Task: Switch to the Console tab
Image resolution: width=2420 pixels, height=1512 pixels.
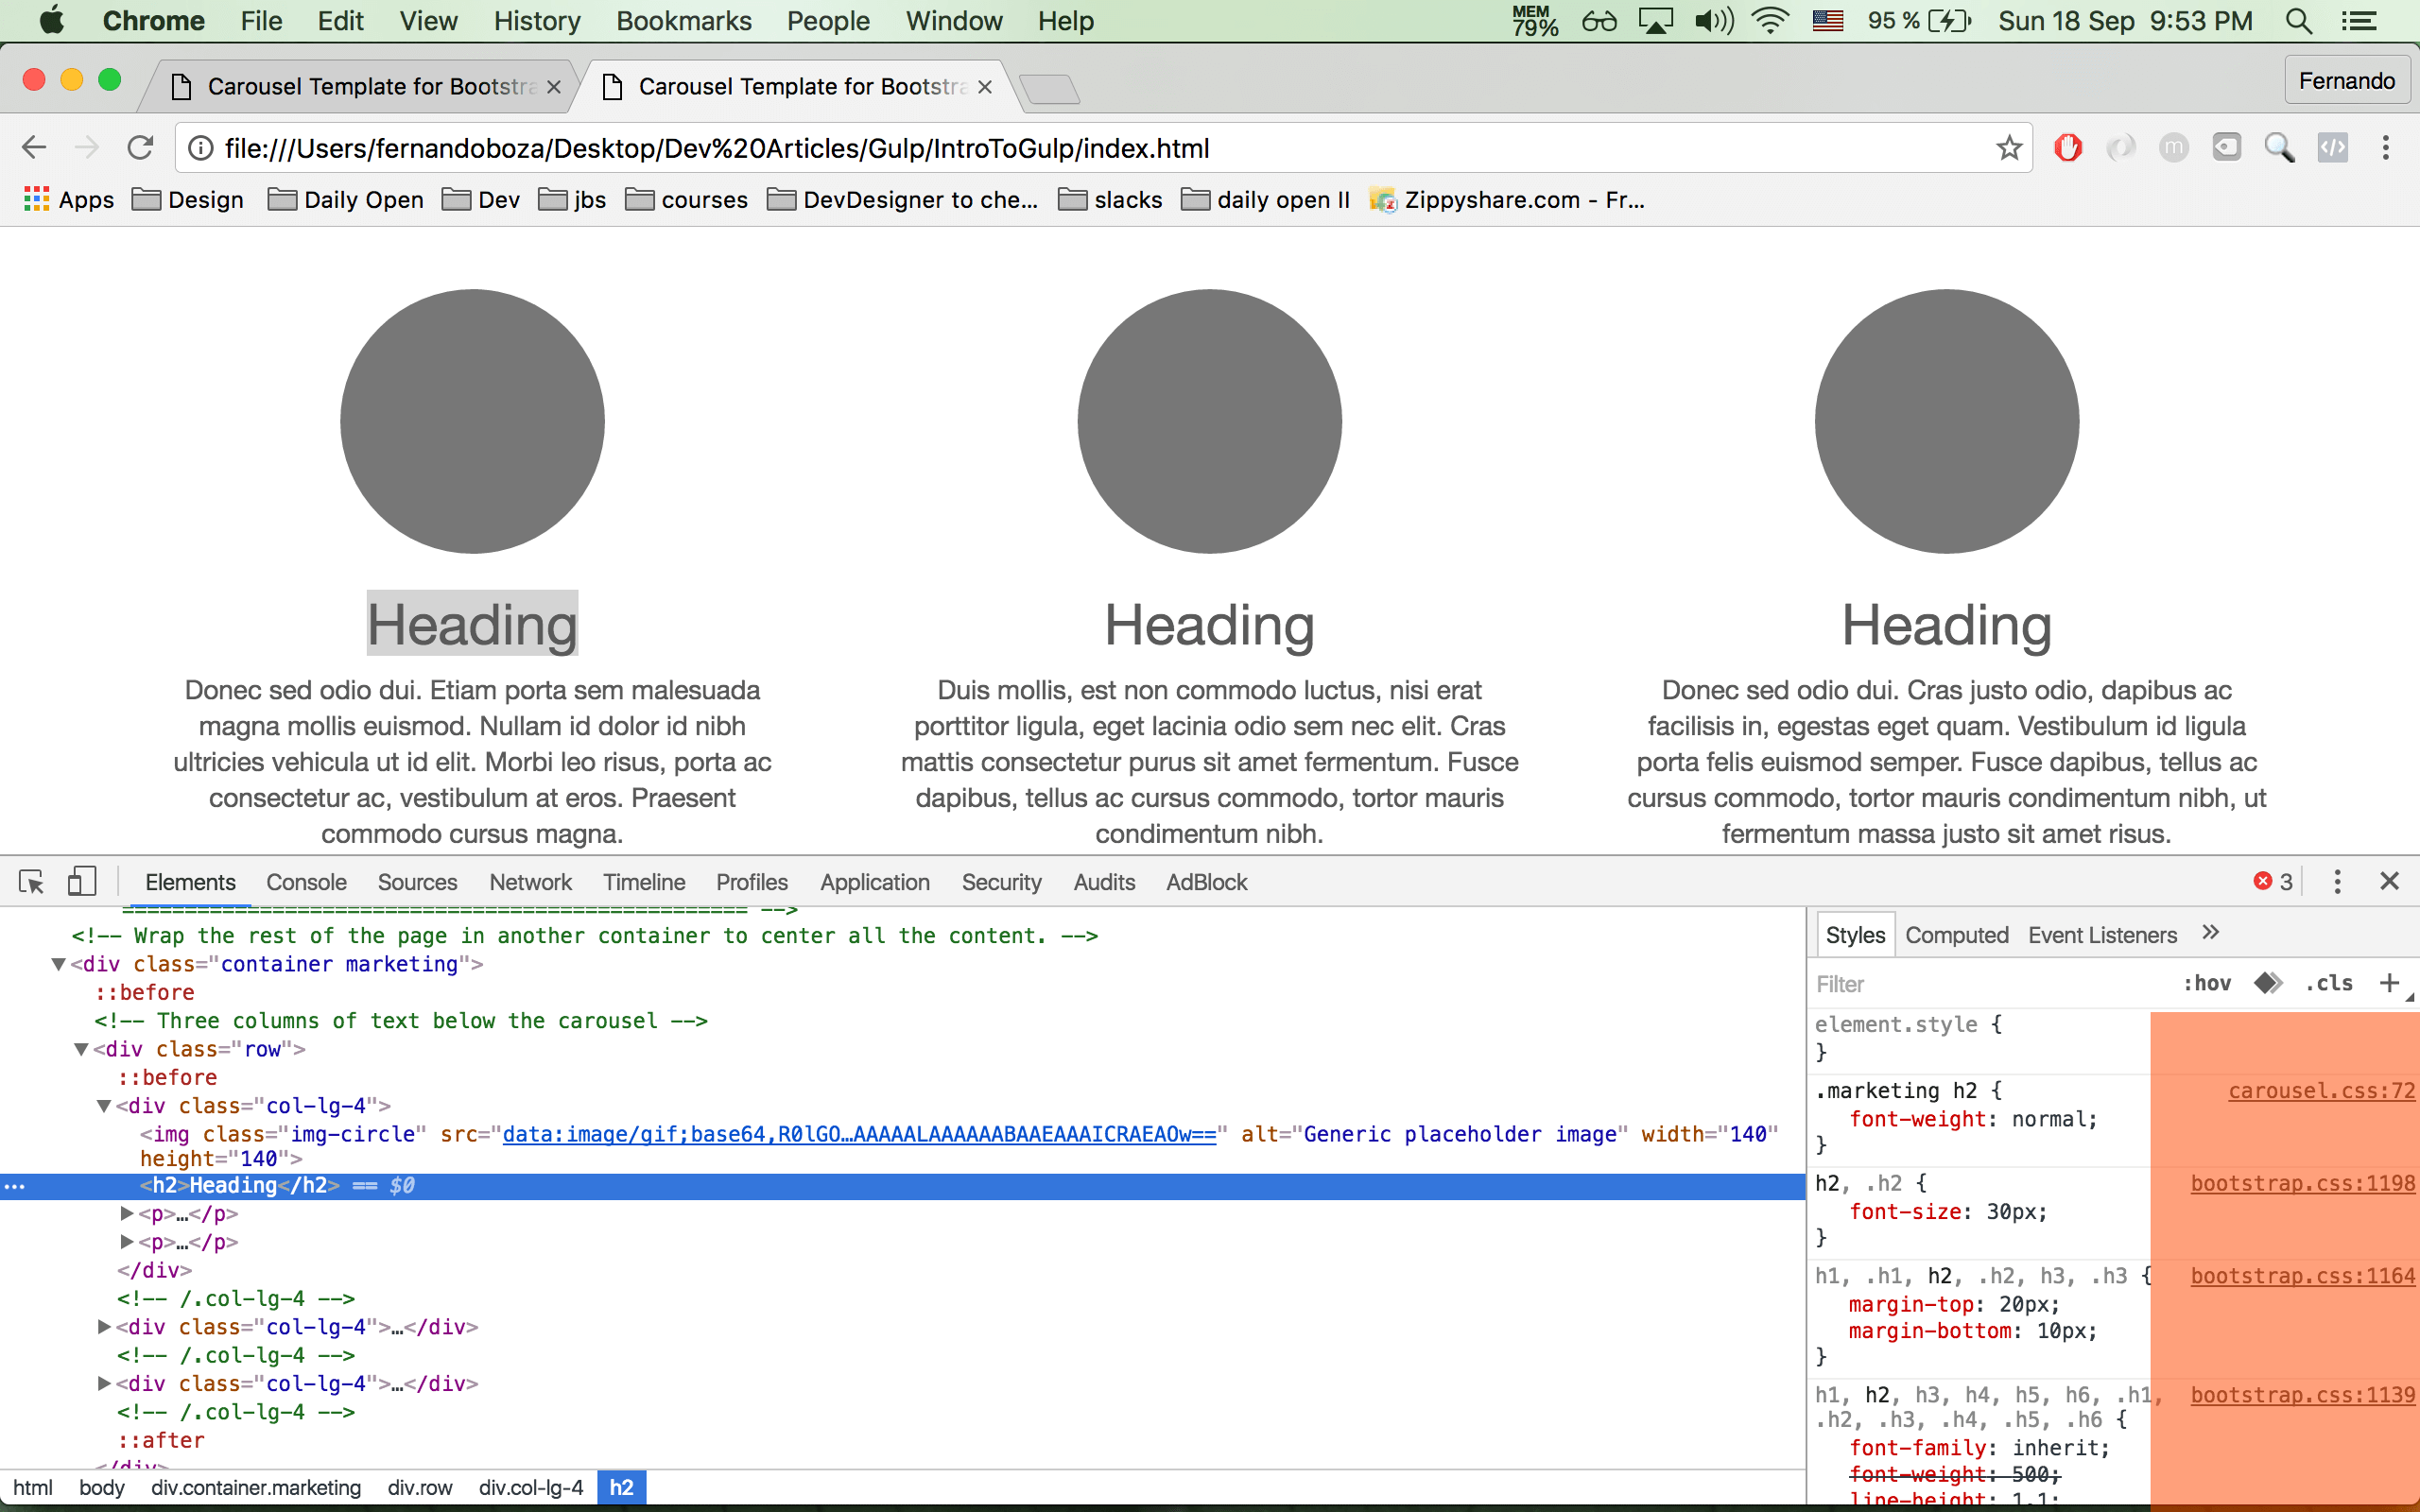Action: tap(306, 882)
